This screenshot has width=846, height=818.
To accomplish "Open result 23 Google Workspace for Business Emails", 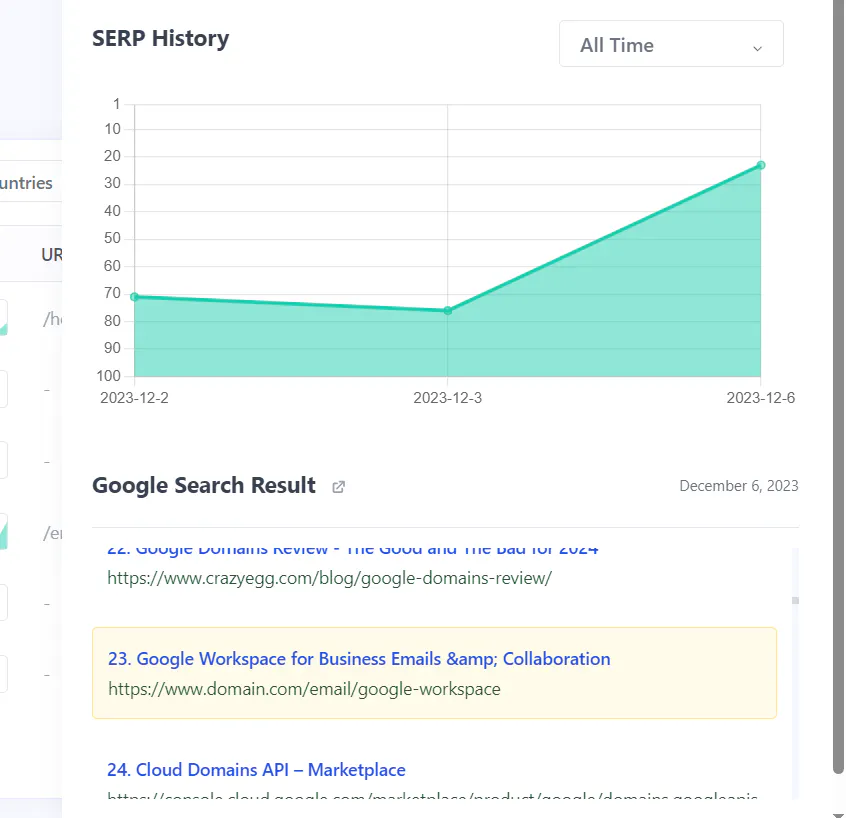I will 359,659.
